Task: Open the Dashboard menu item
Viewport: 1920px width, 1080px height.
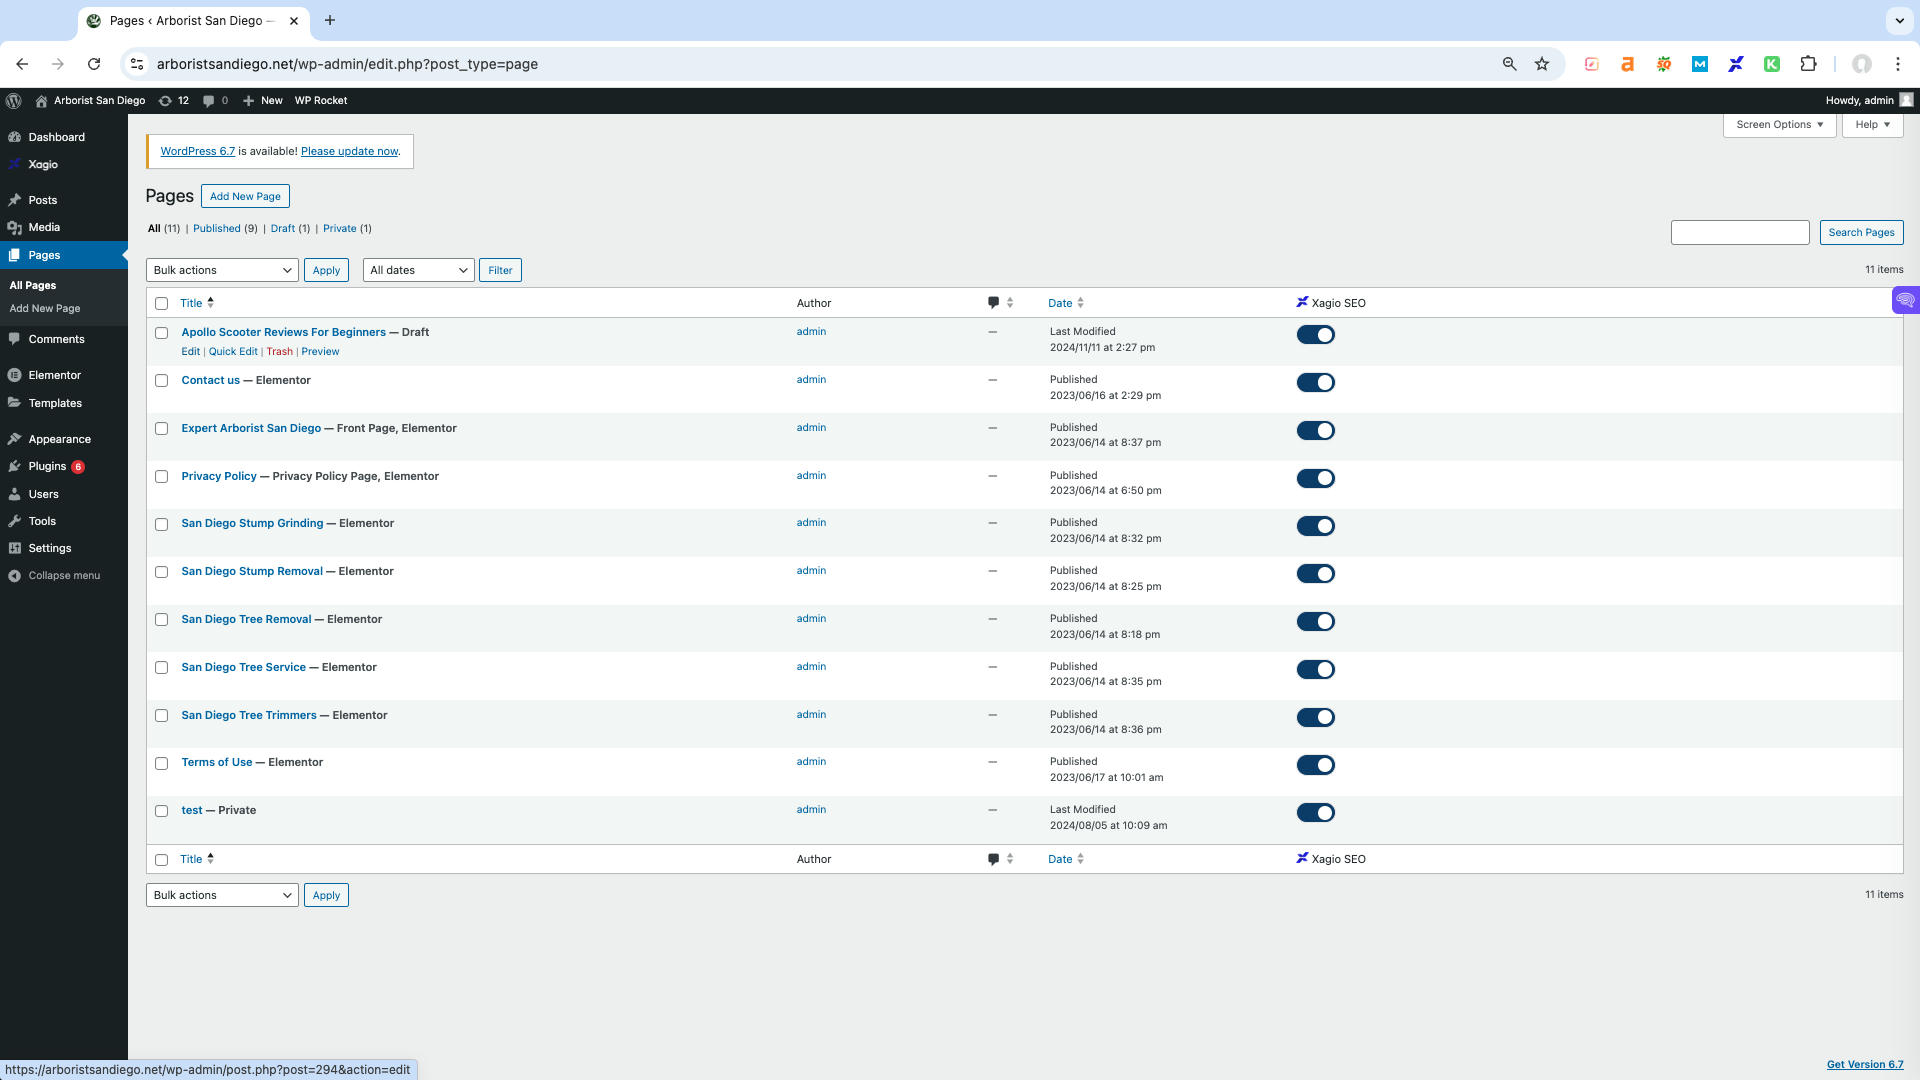Action: pyautogui.click(x=56, y=137)
